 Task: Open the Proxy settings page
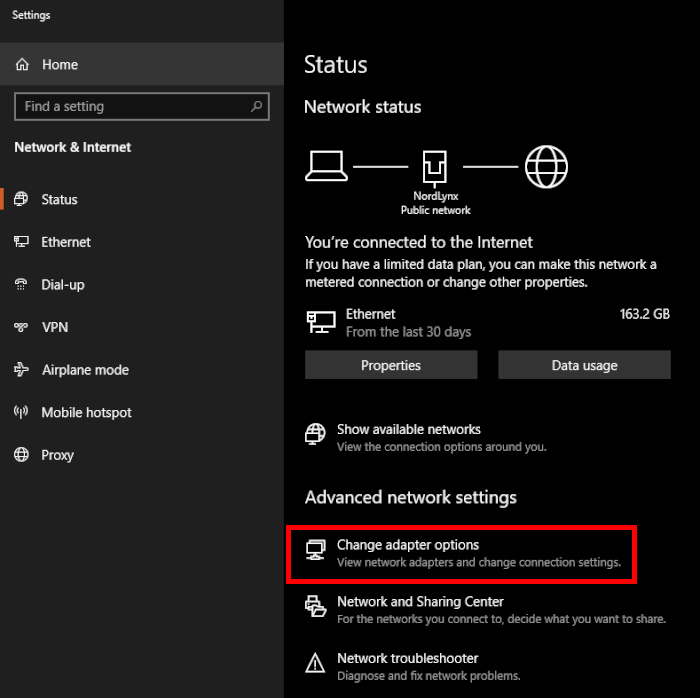pyautogui.click(x=142, y=455)
